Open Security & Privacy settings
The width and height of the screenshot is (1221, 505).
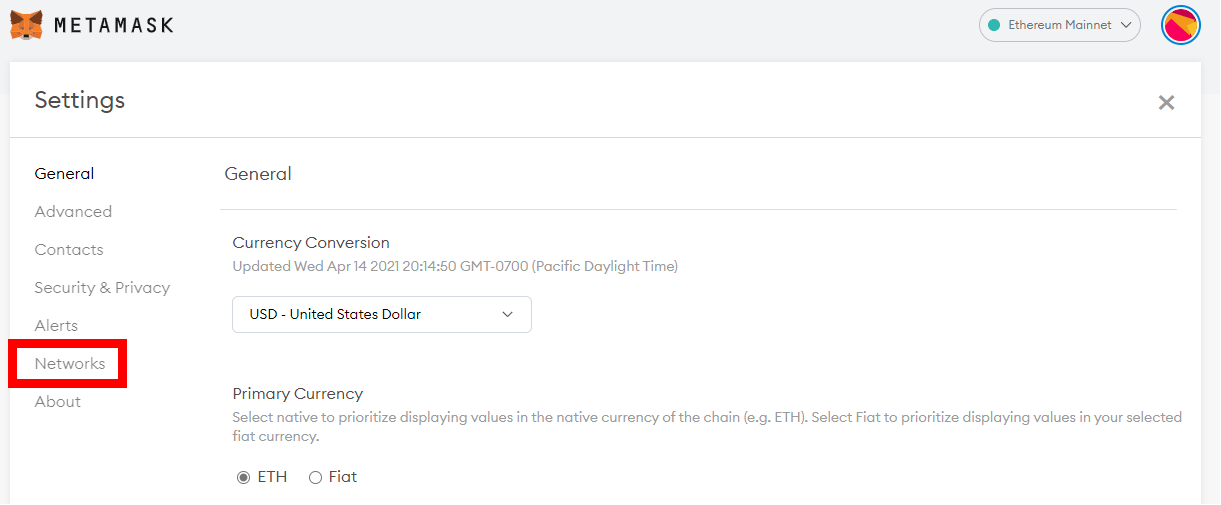click(x=102, y=288)
